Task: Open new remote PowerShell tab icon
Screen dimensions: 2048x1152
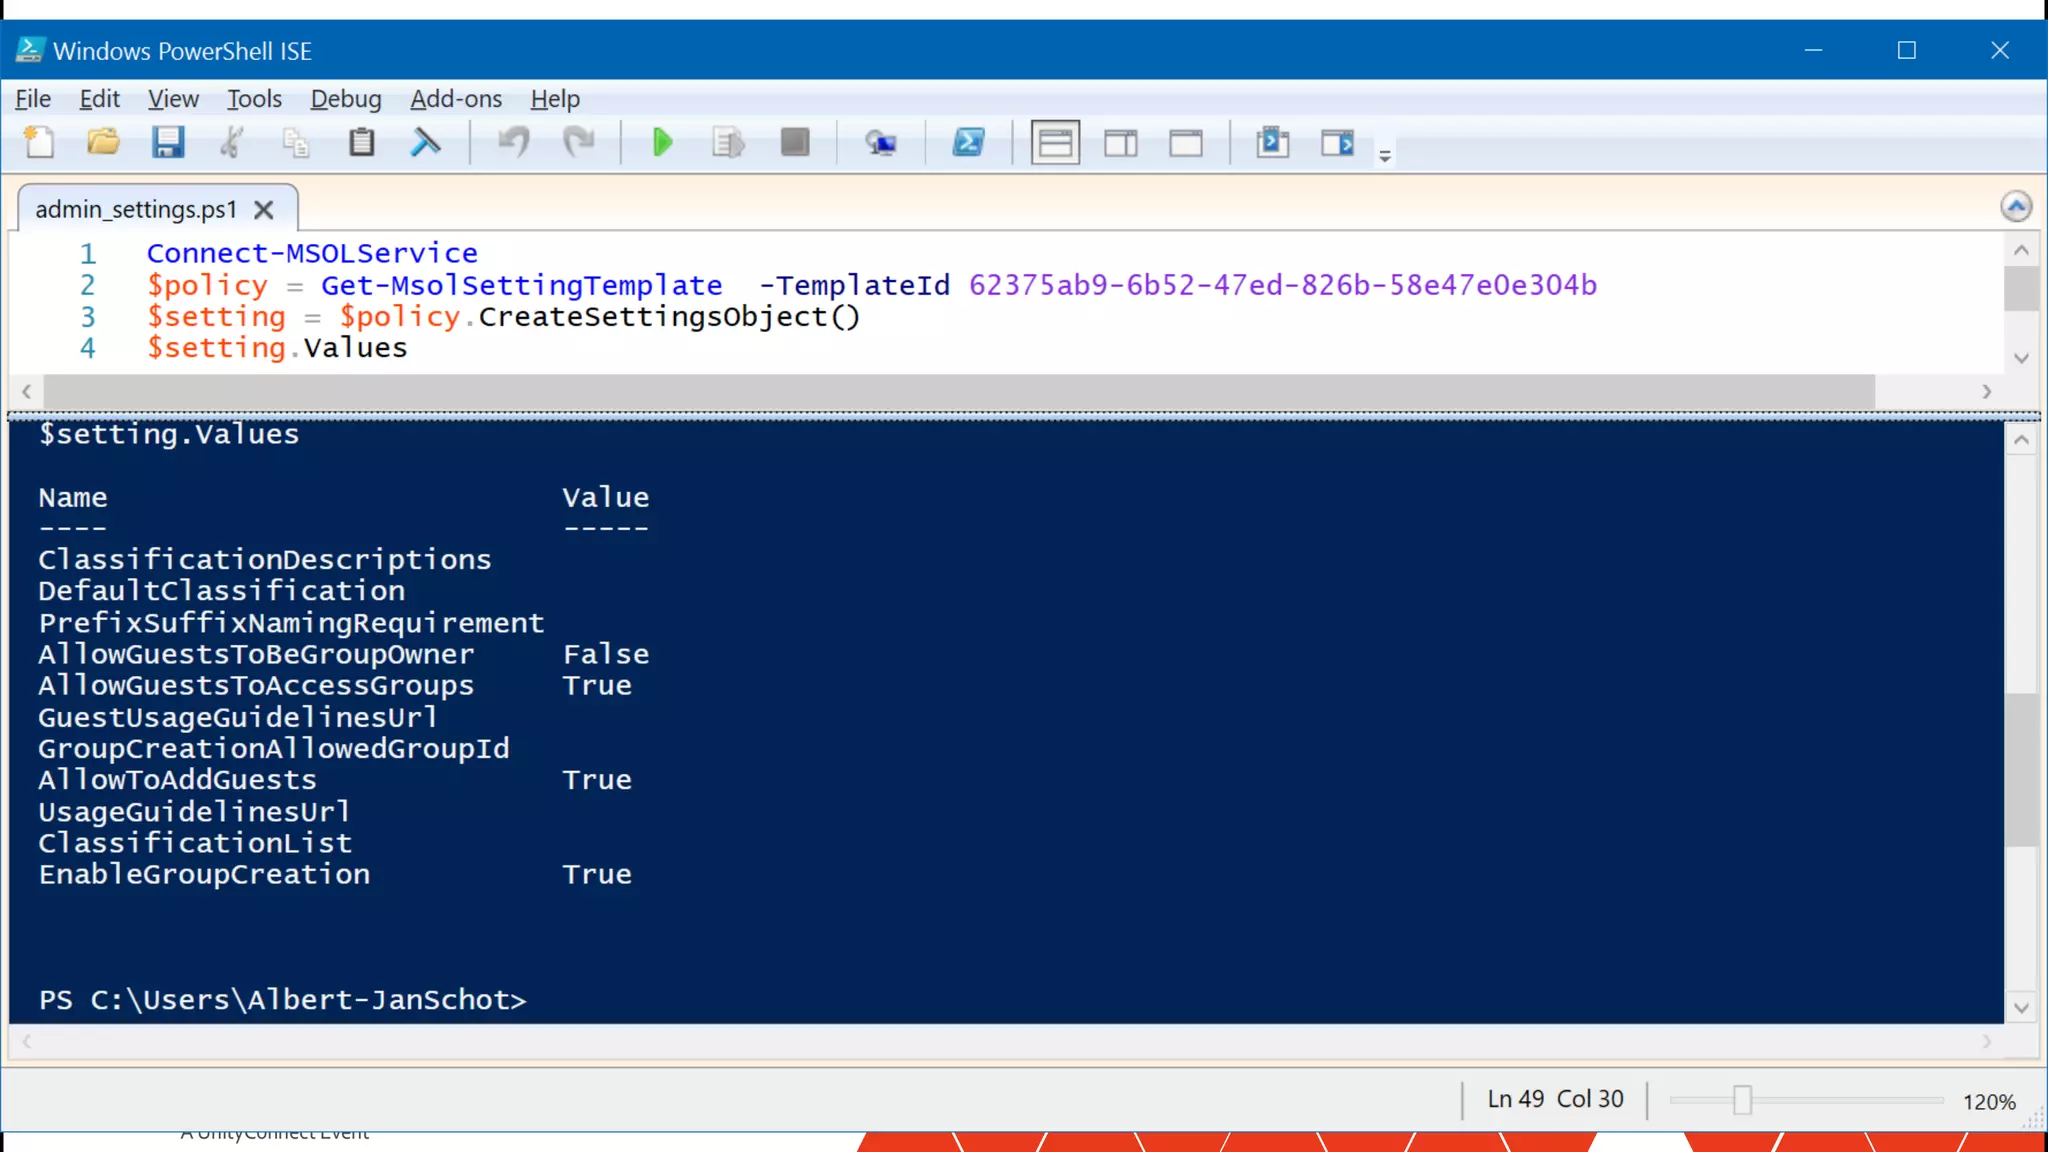Action: 881,143
